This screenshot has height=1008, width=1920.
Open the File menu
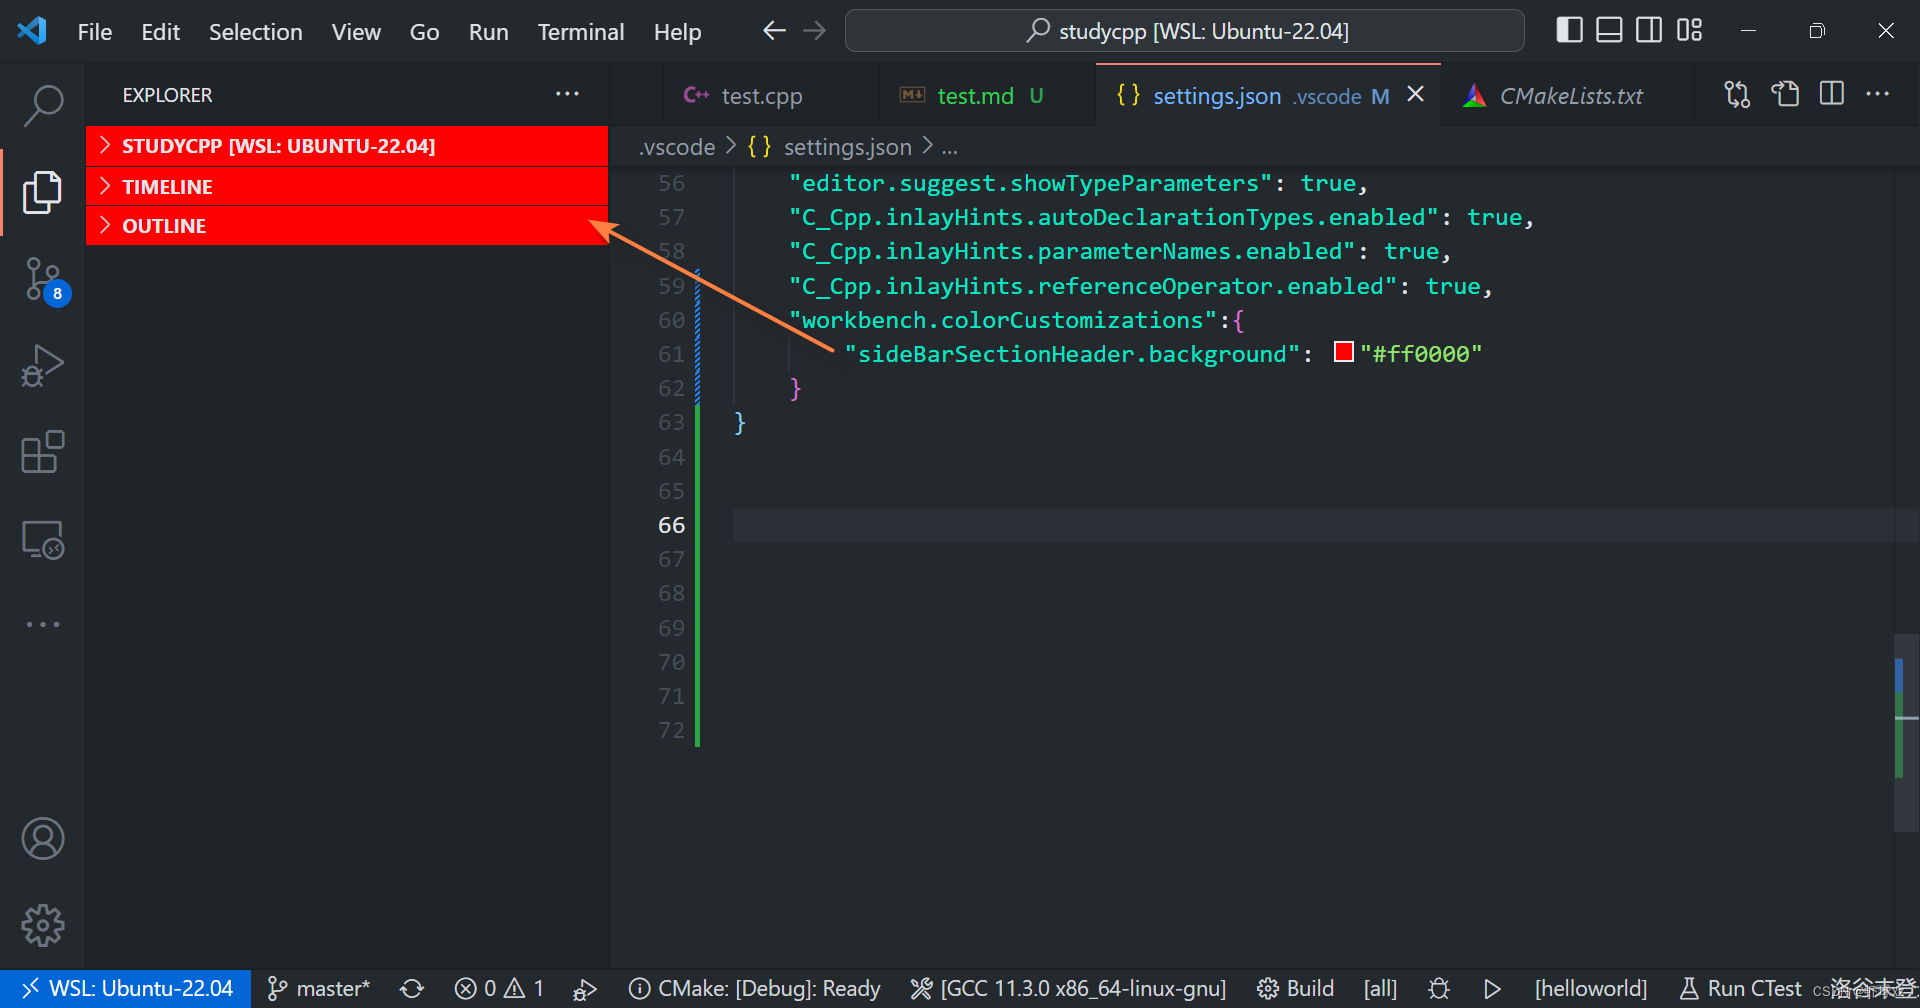[95, 32]
